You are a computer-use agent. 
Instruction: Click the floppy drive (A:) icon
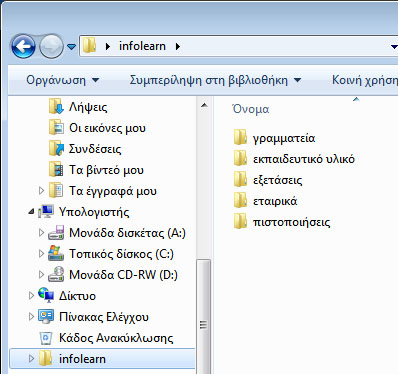[56, 233]
